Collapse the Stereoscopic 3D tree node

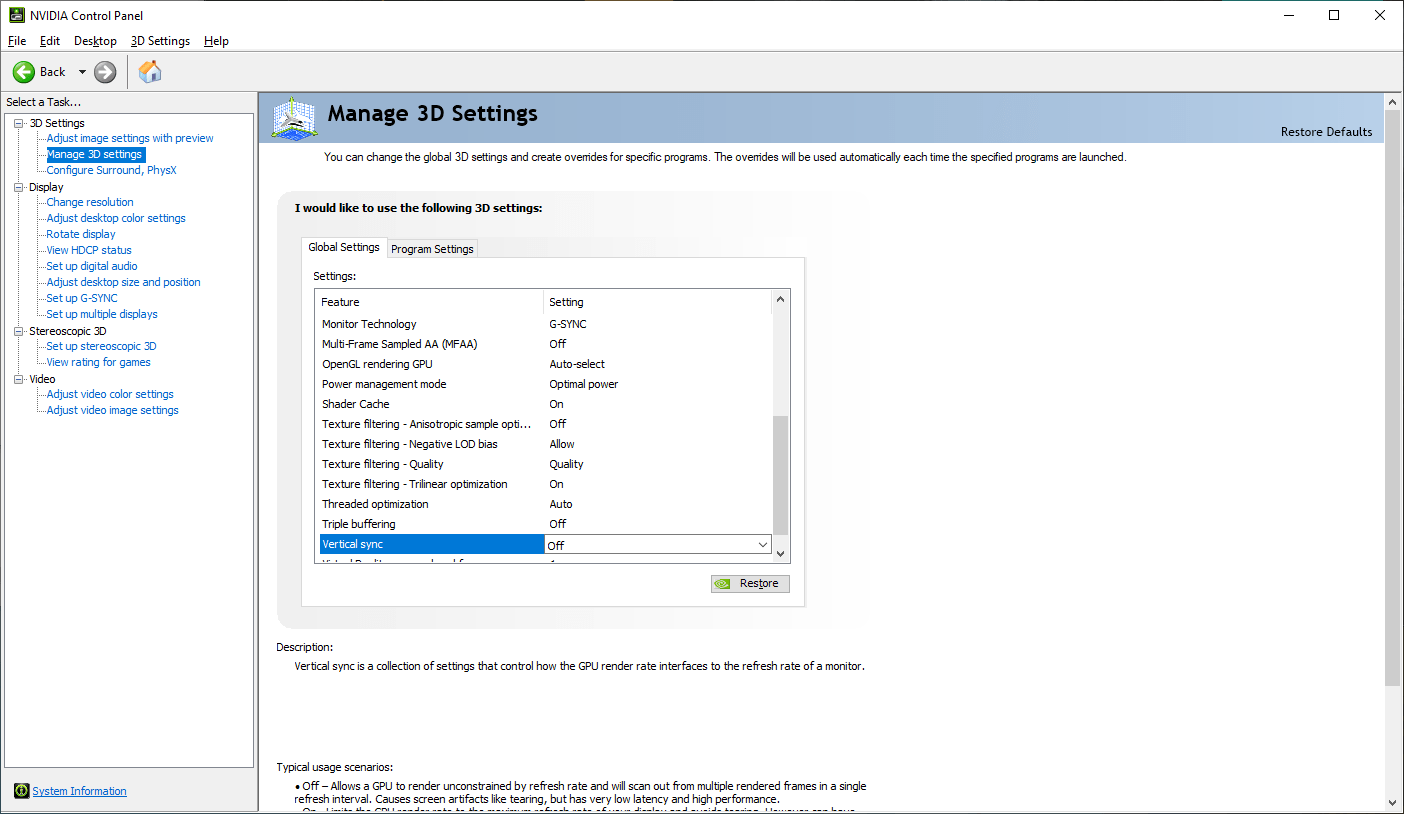click(19, 331)
